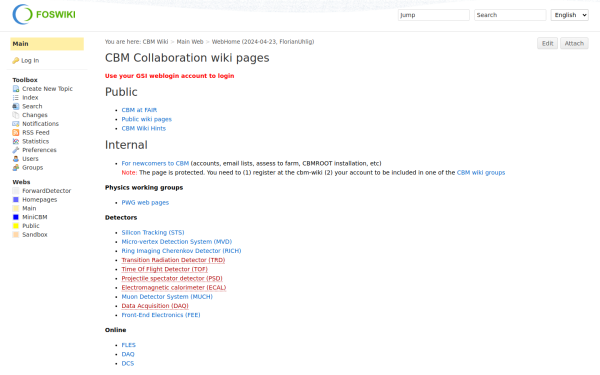This screenshot has height=375, width=600.
Task: Select the highlighted Main sidebar item
Action: (x=47, y=44)
